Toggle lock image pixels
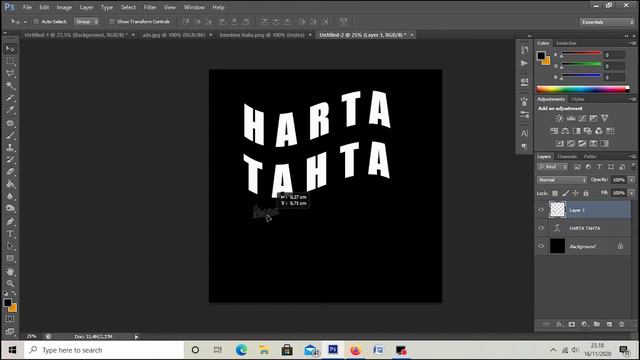 [x=565, y=193]
